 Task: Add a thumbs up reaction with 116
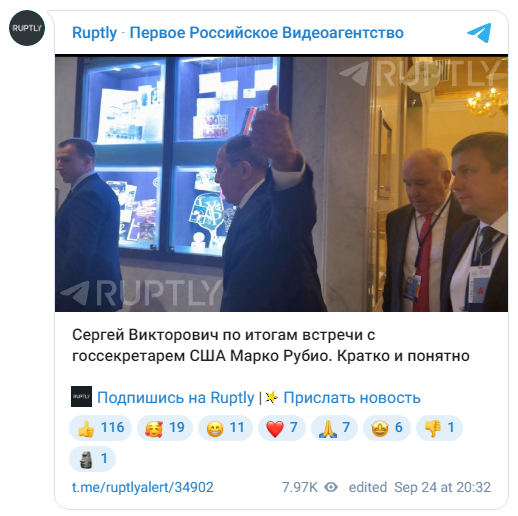tap(100, 428)
